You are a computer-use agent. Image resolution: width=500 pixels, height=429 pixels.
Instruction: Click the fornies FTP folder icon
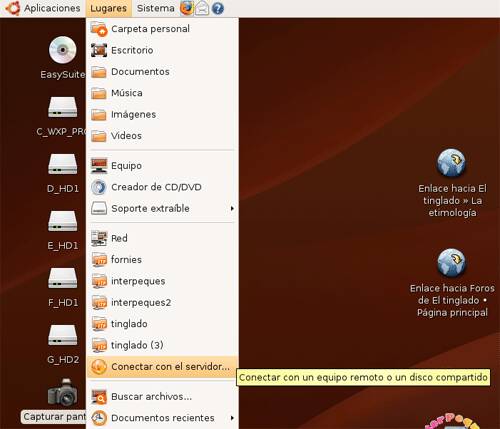(x=99, y=260)
